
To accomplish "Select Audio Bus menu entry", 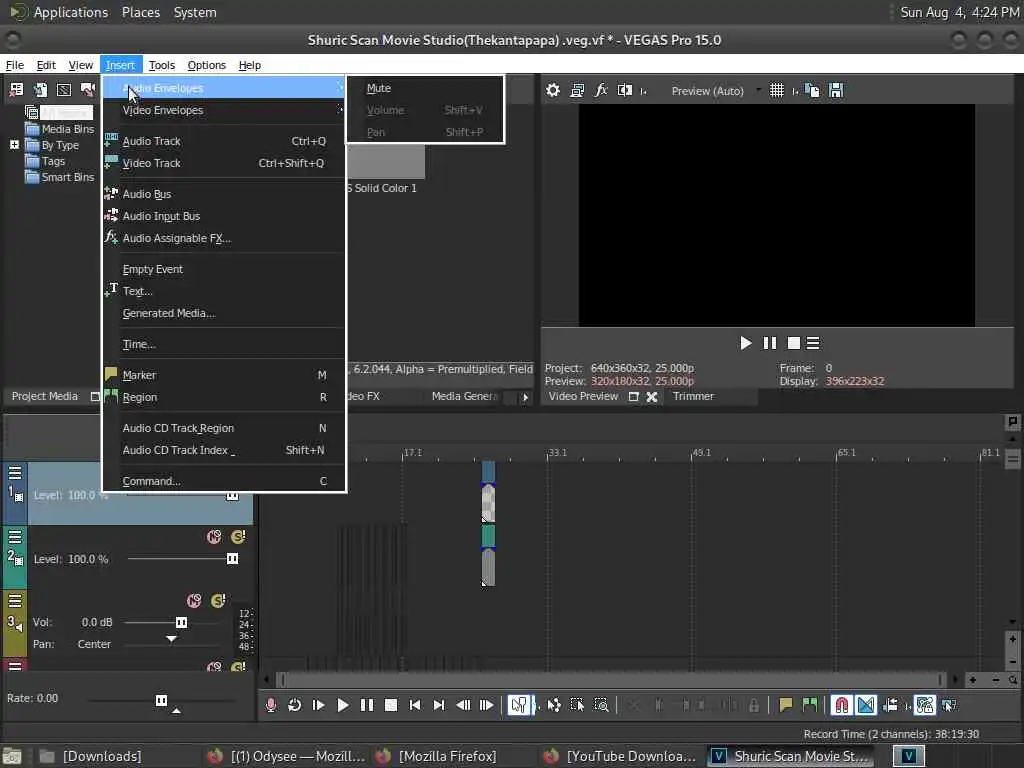I will tap(223, 194).
